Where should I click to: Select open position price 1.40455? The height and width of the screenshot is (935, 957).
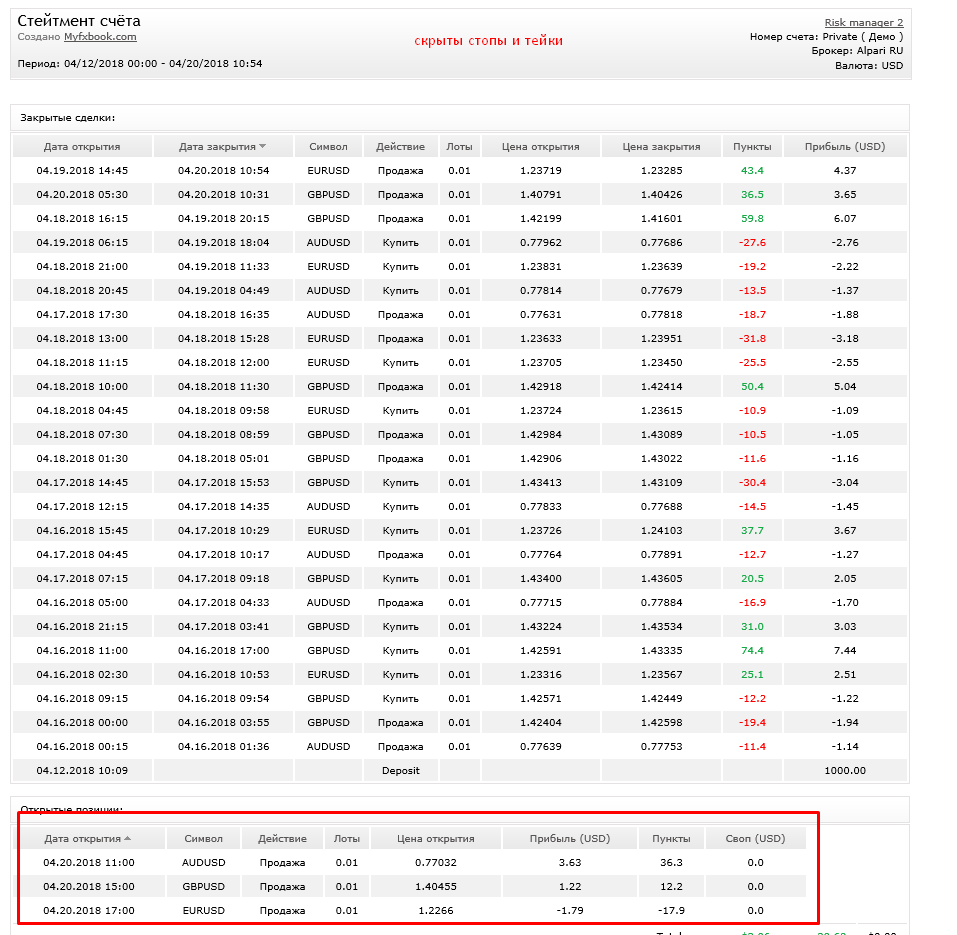coord(436,886)
